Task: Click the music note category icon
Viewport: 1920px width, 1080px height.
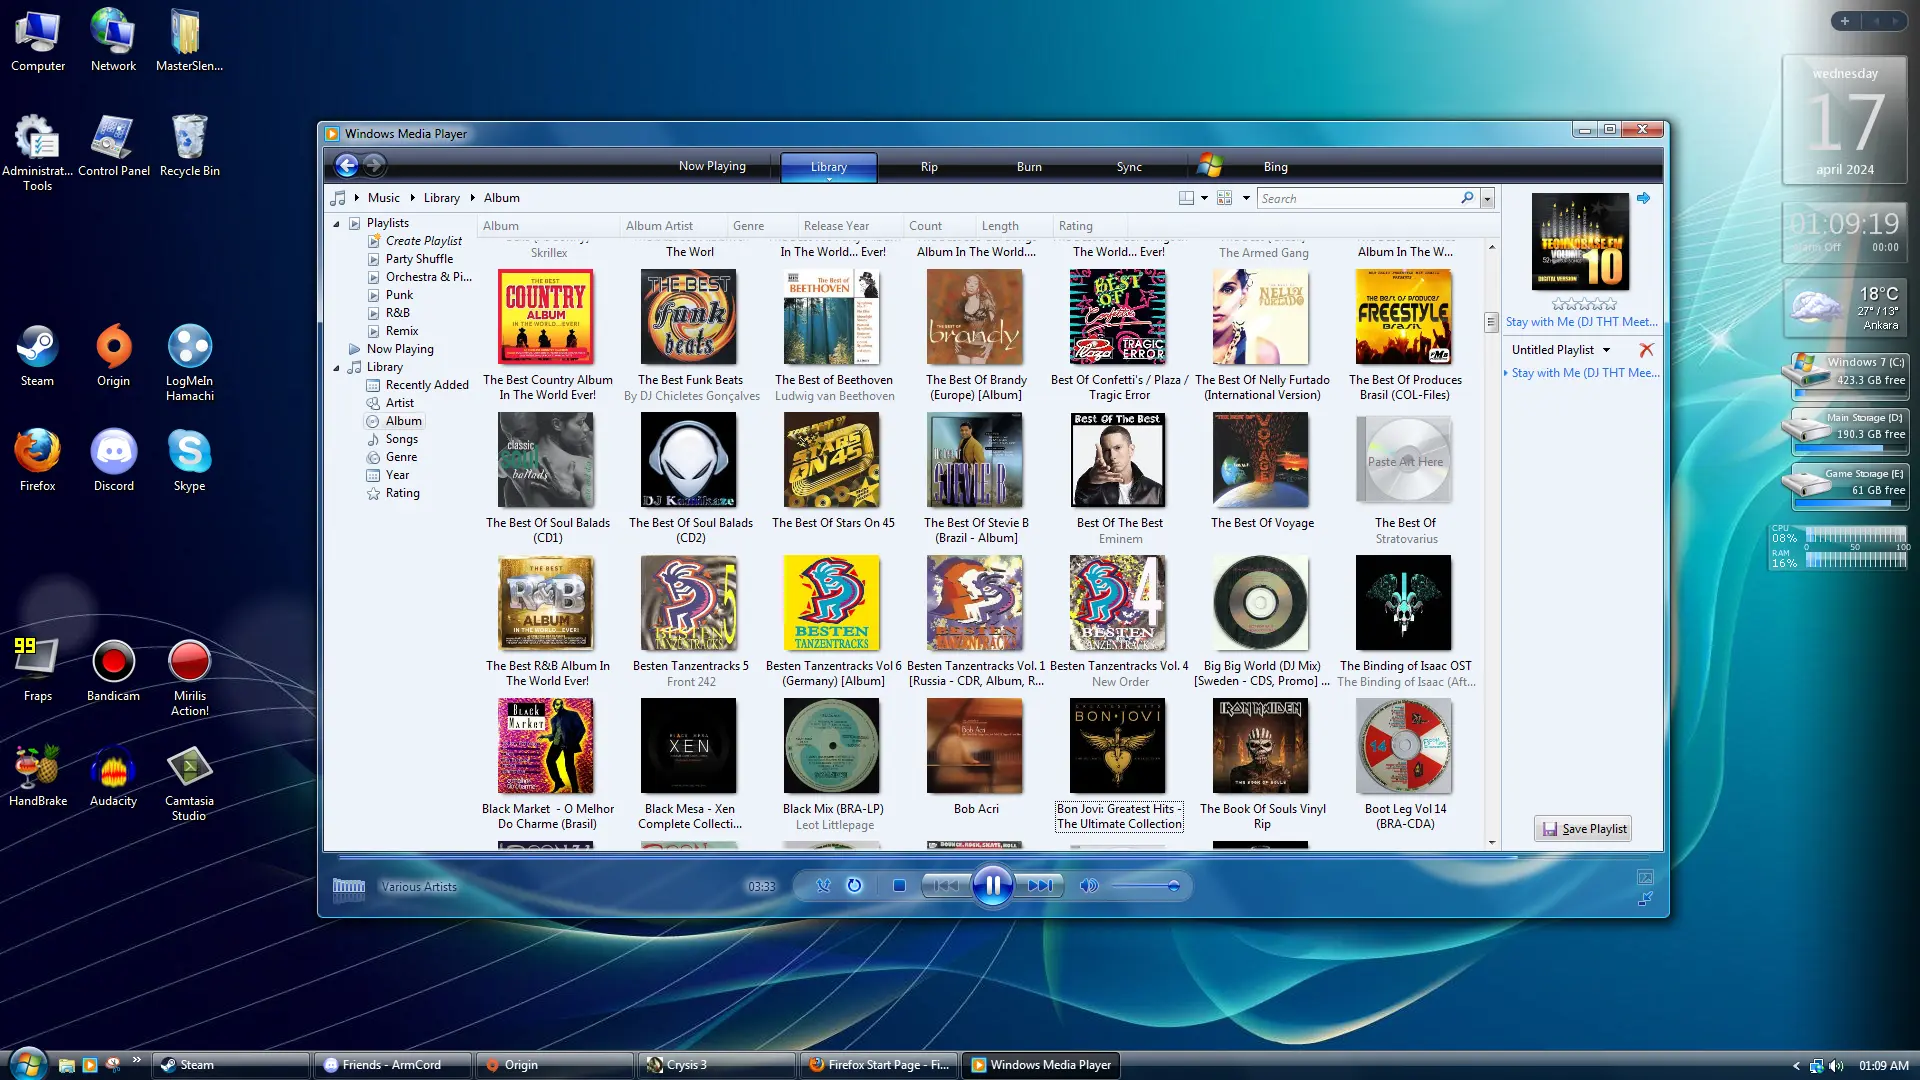Action: 339,198
